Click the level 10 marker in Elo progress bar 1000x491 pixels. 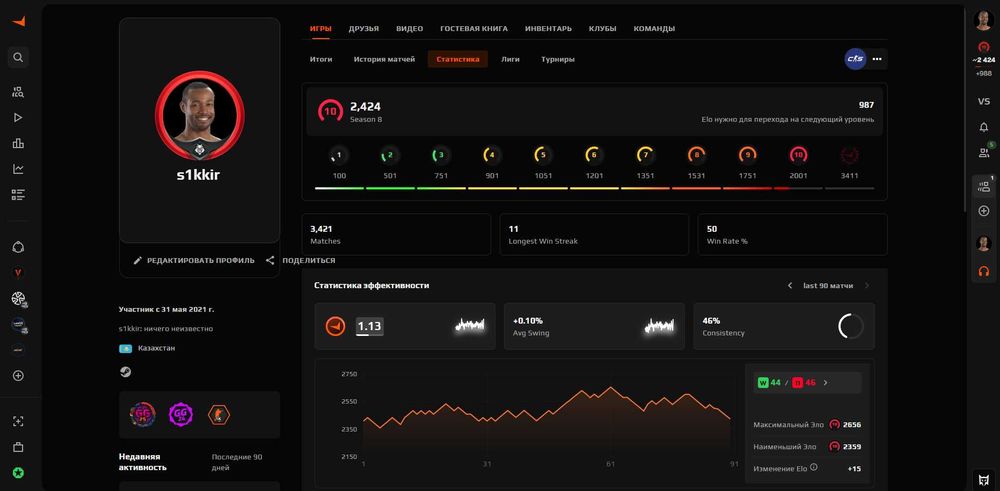coord(798,154)
